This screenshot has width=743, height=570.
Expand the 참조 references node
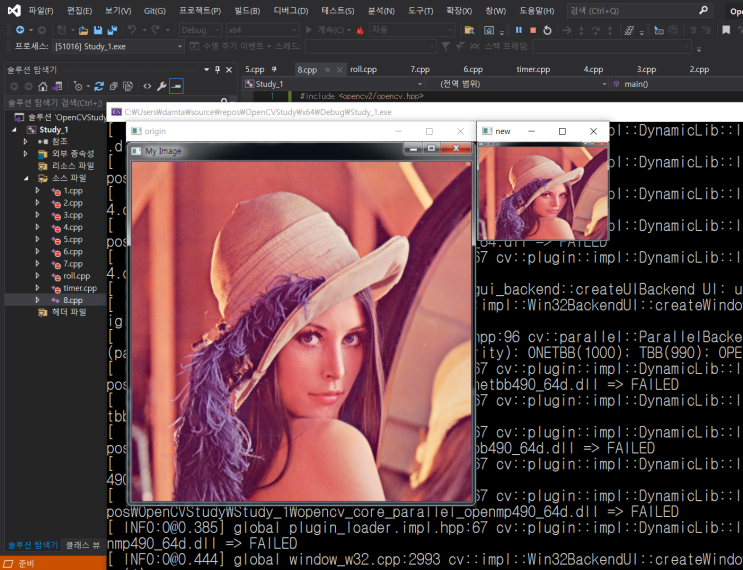[26, 142]
